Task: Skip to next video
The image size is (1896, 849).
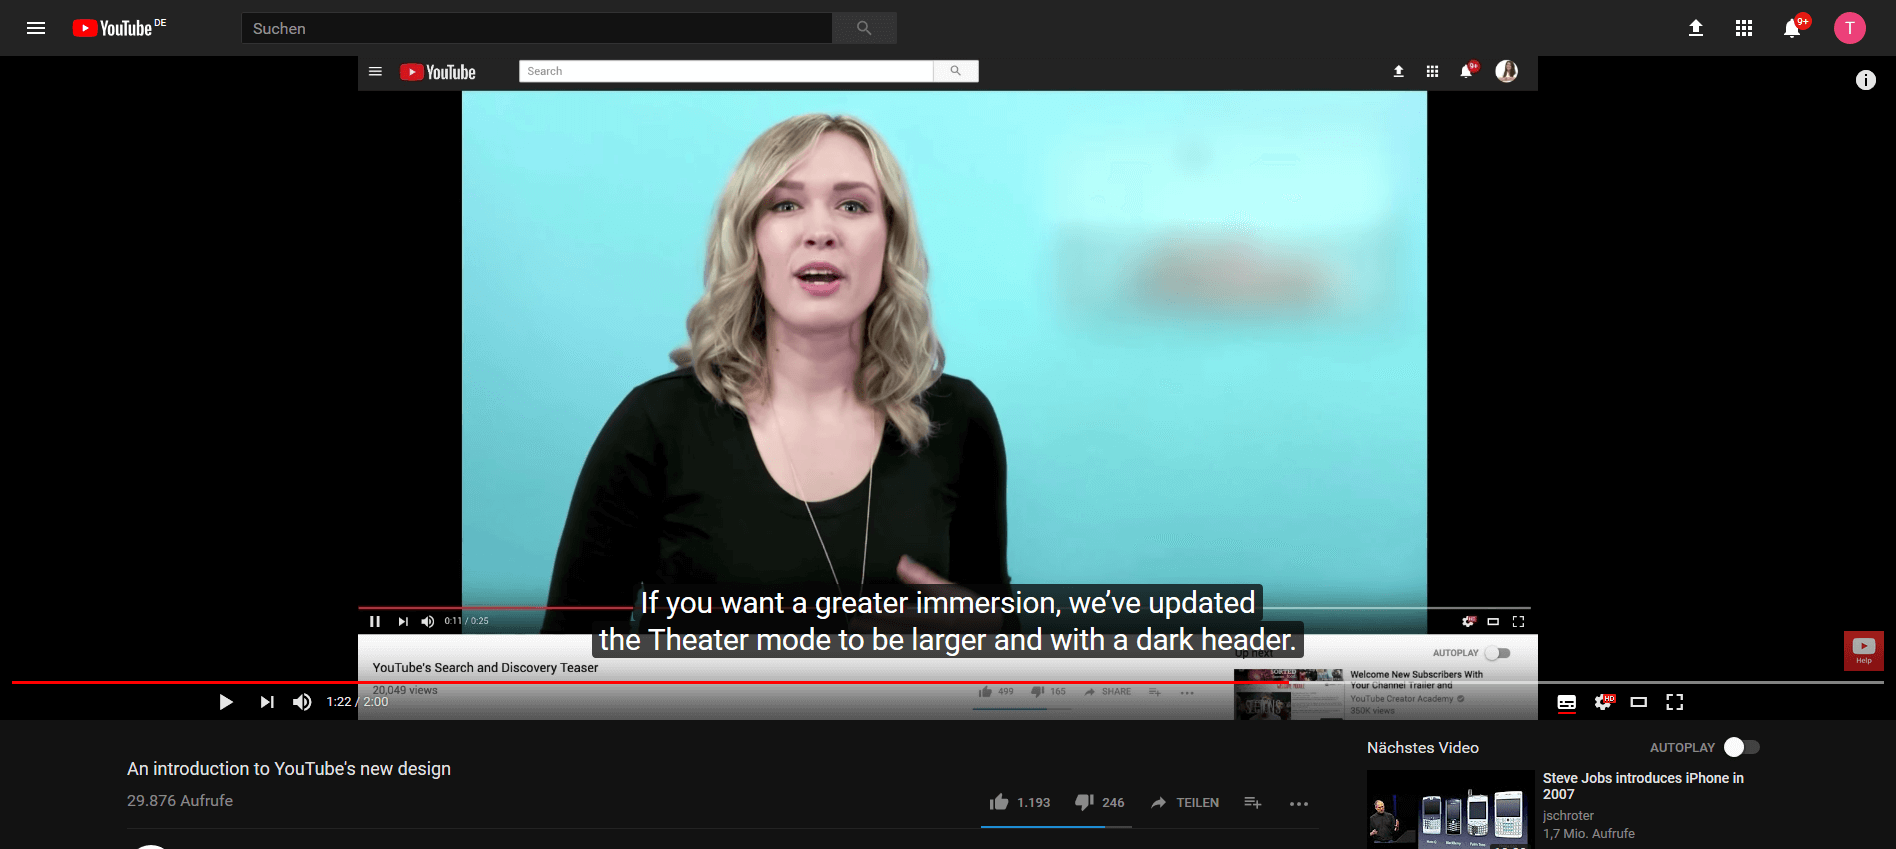Action: (x=267, y=702)
